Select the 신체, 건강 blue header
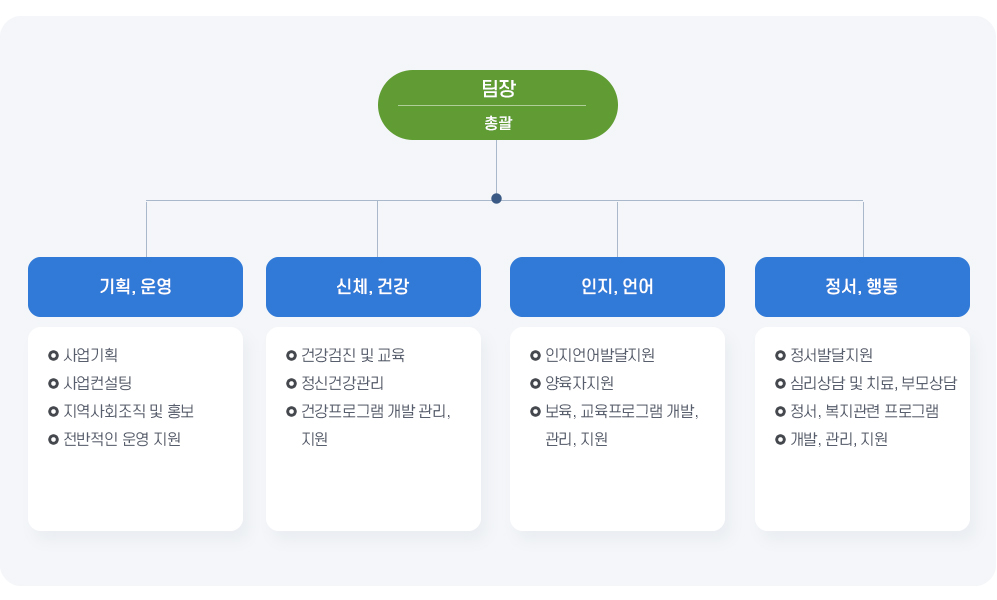This screenshot has height=600, width=997. [373, 287]
